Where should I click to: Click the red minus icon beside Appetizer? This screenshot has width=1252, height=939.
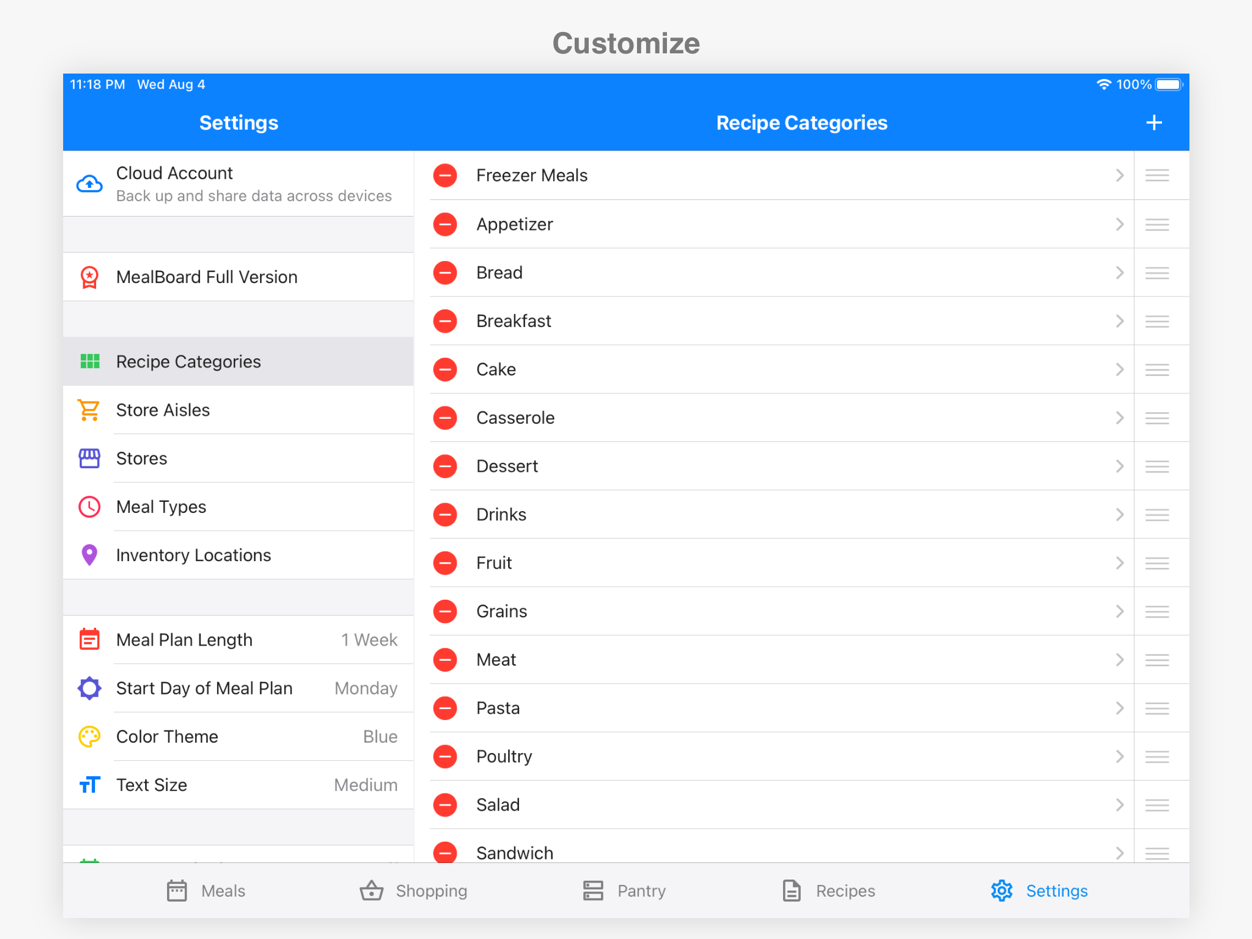(445, 224)
